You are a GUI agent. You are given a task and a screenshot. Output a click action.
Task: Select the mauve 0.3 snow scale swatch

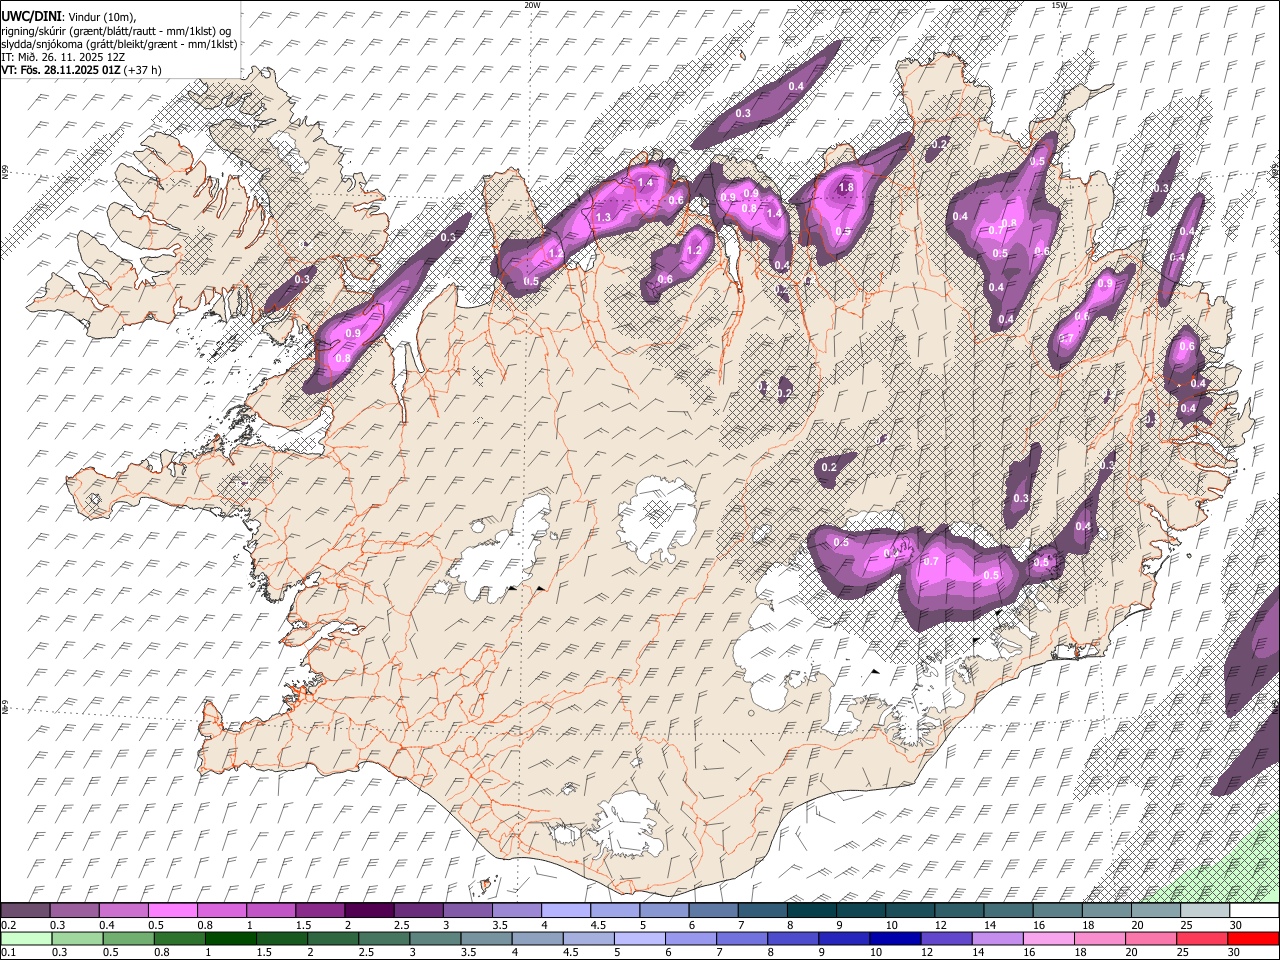[x=74, y=911]
